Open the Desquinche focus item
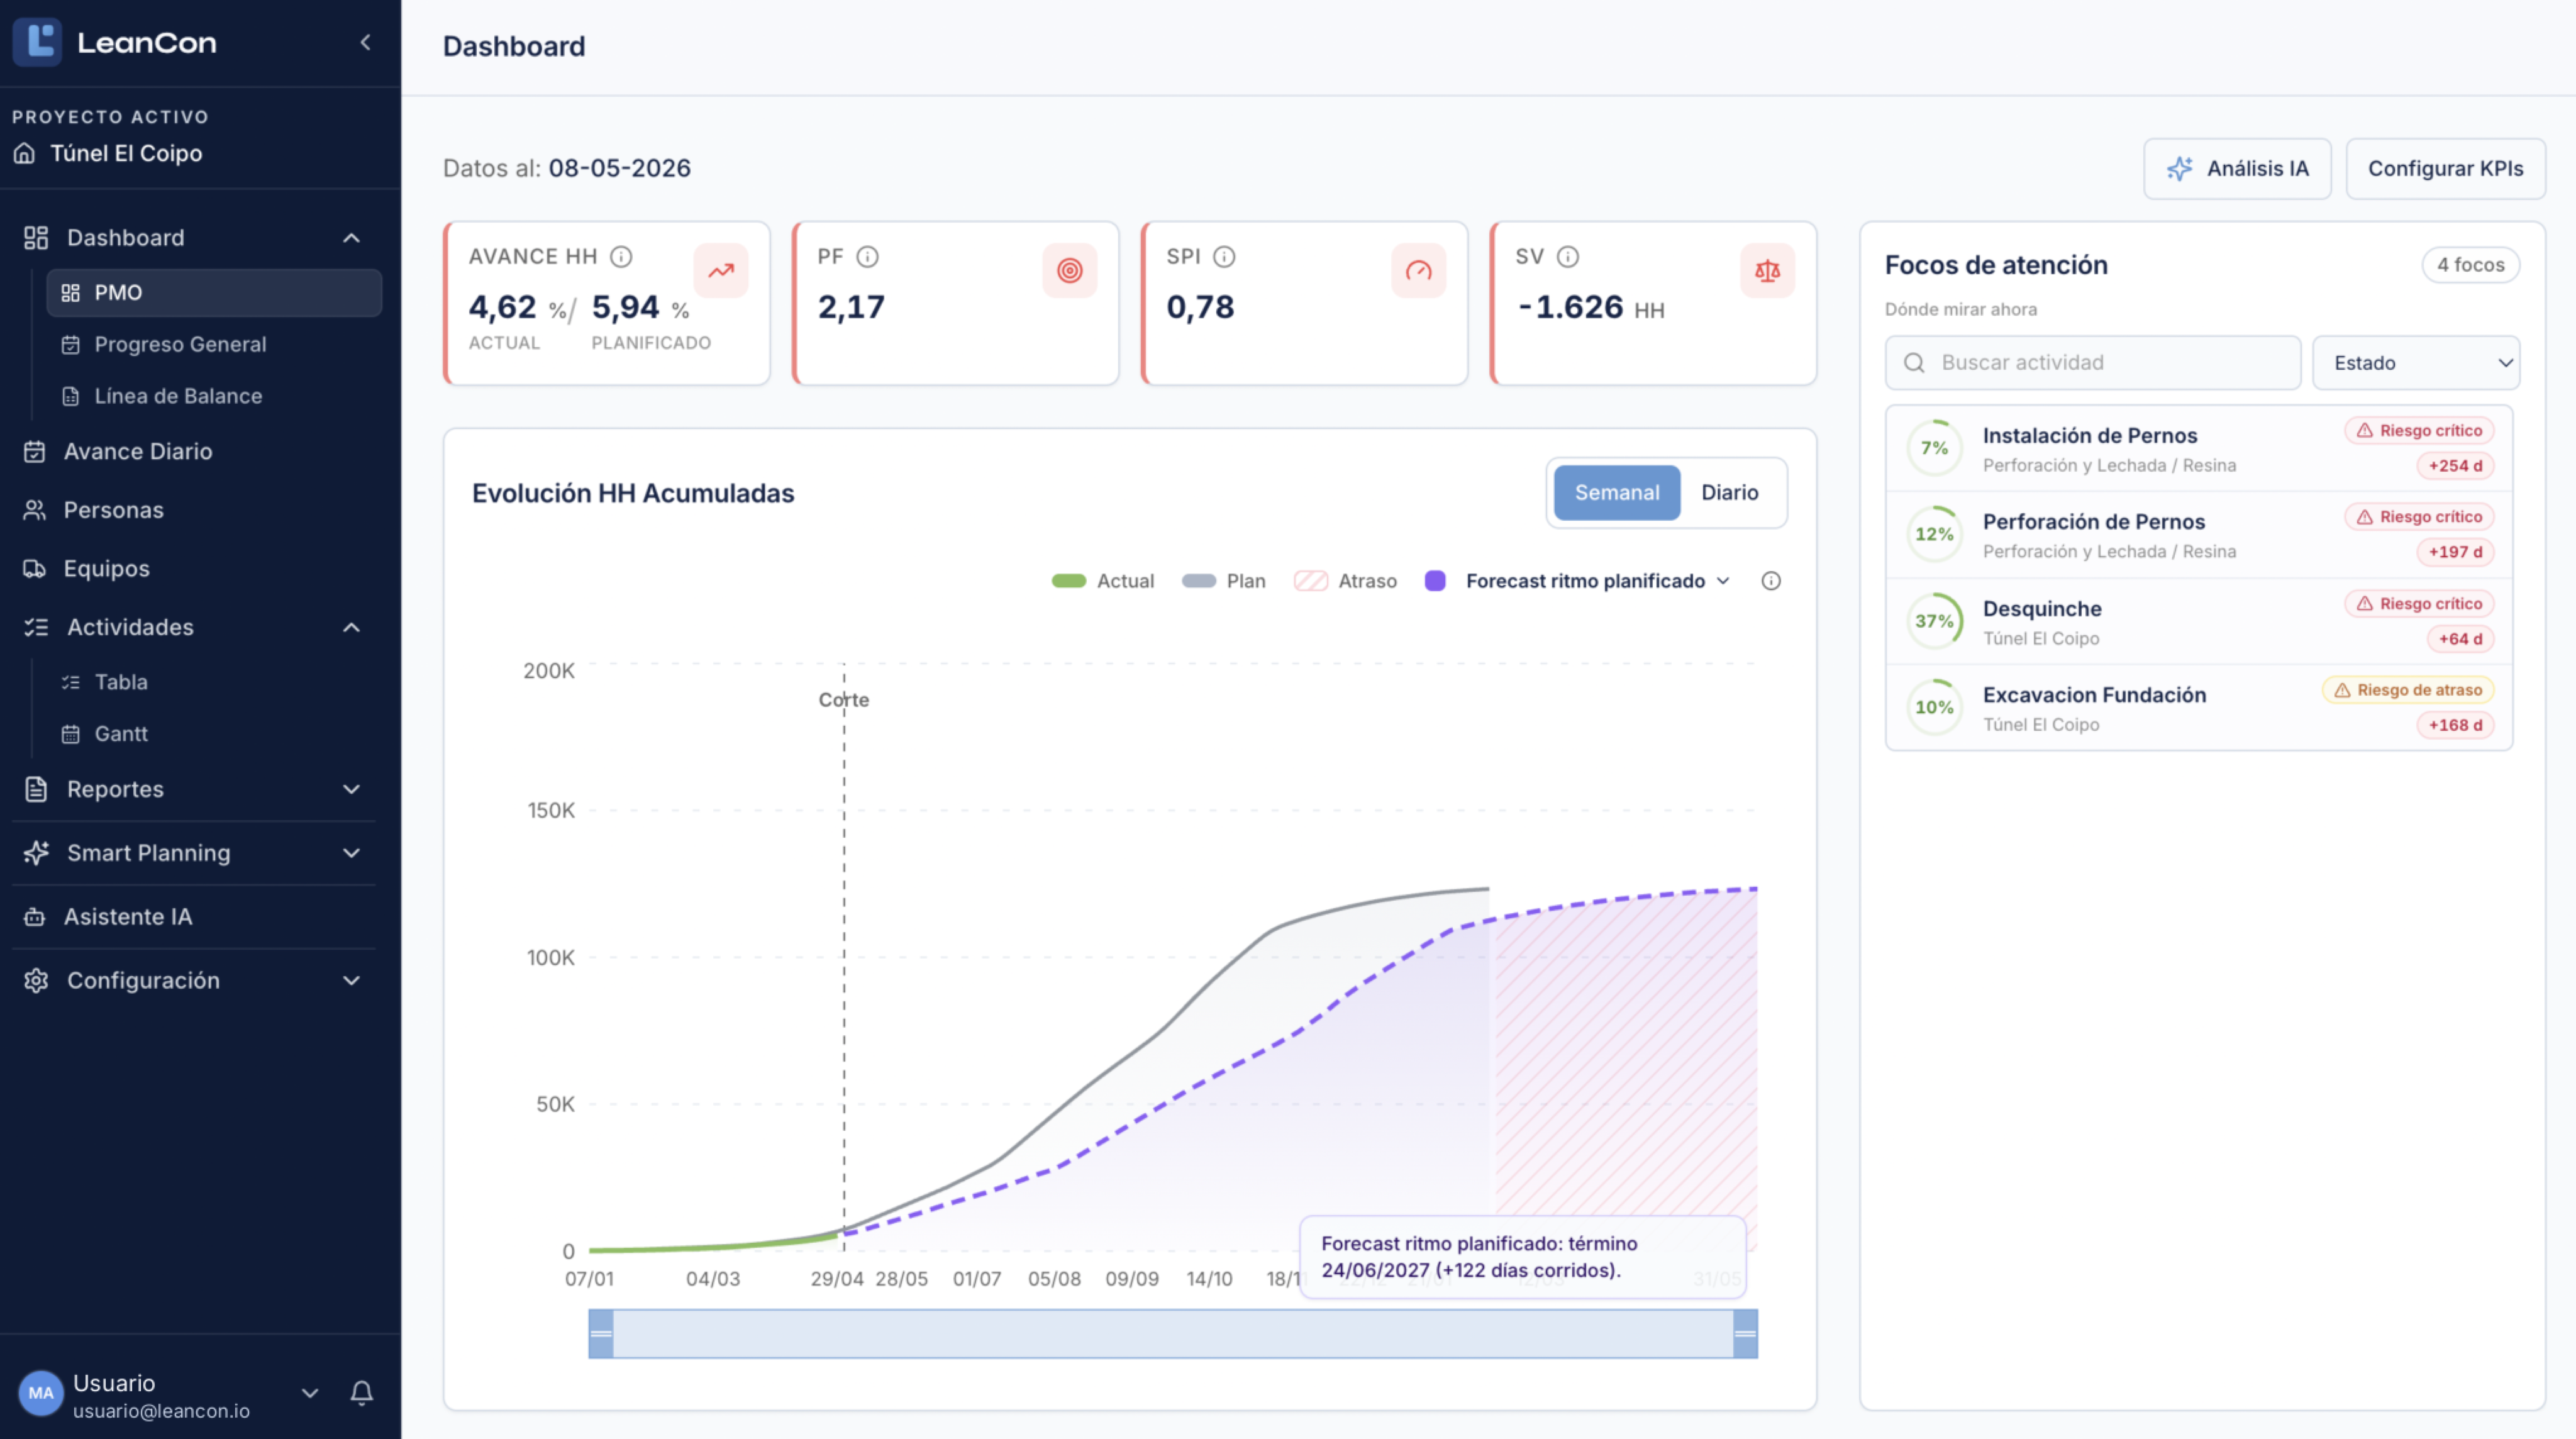Screen dimensions: 2576x1439 pos(2198,622)
